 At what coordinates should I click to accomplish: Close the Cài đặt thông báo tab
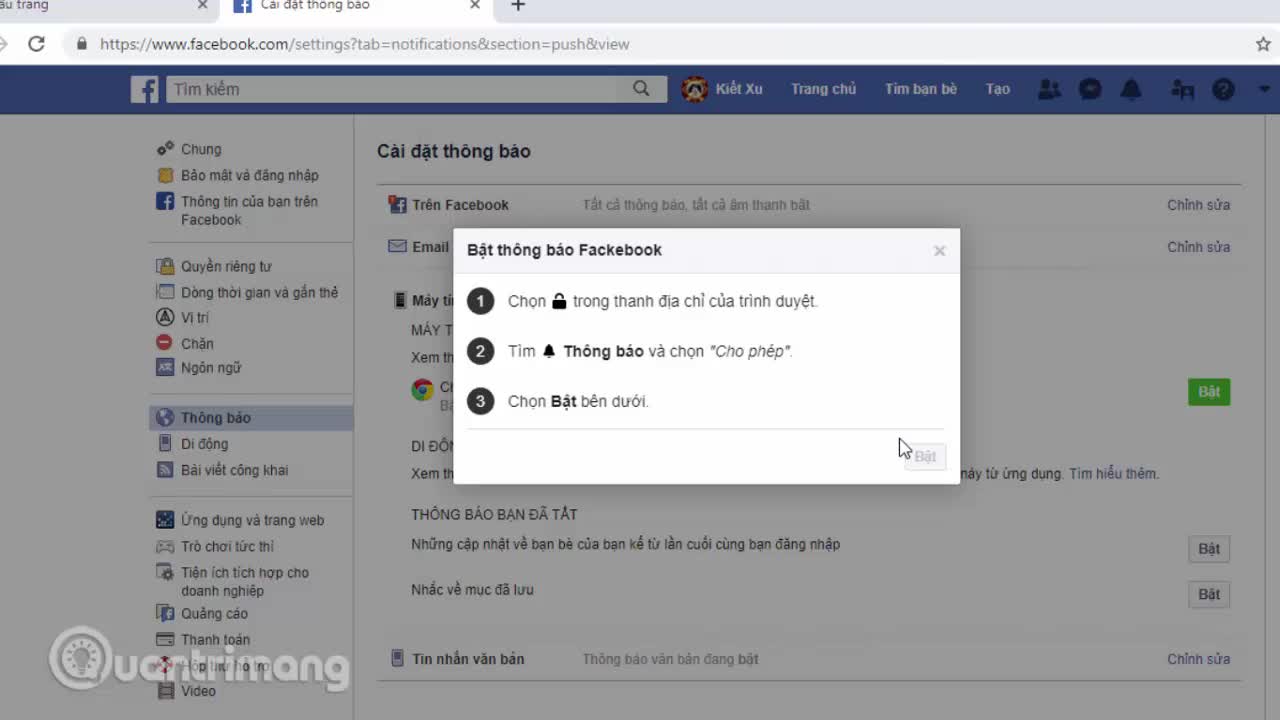475,6
